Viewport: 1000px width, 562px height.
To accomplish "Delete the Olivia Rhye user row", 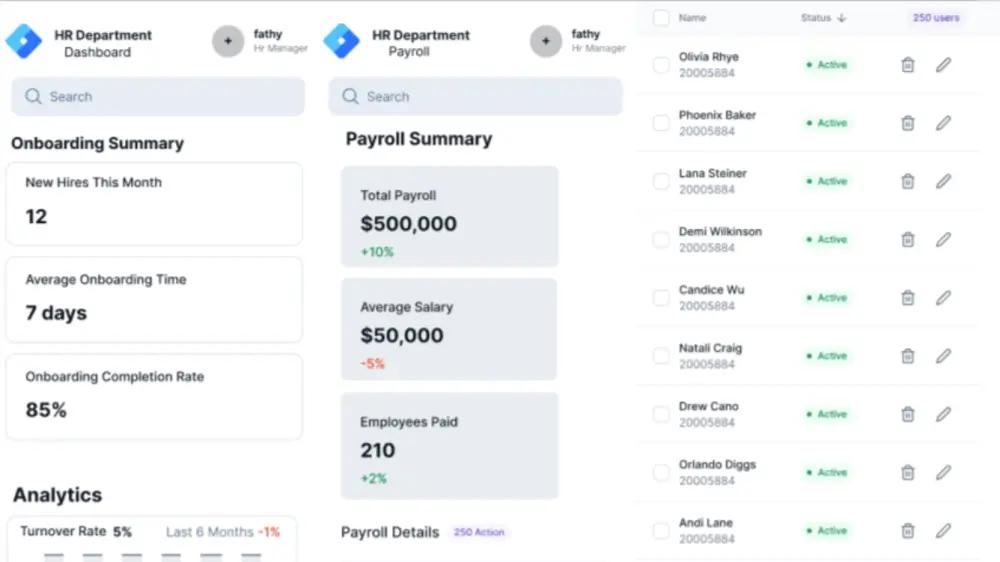I will click(x=908, y=65).
